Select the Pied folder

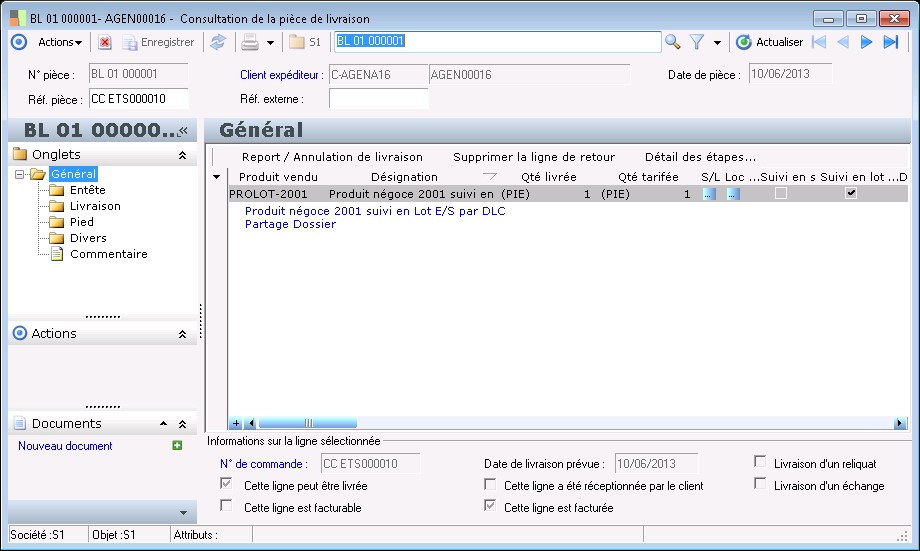pos(82,222)
